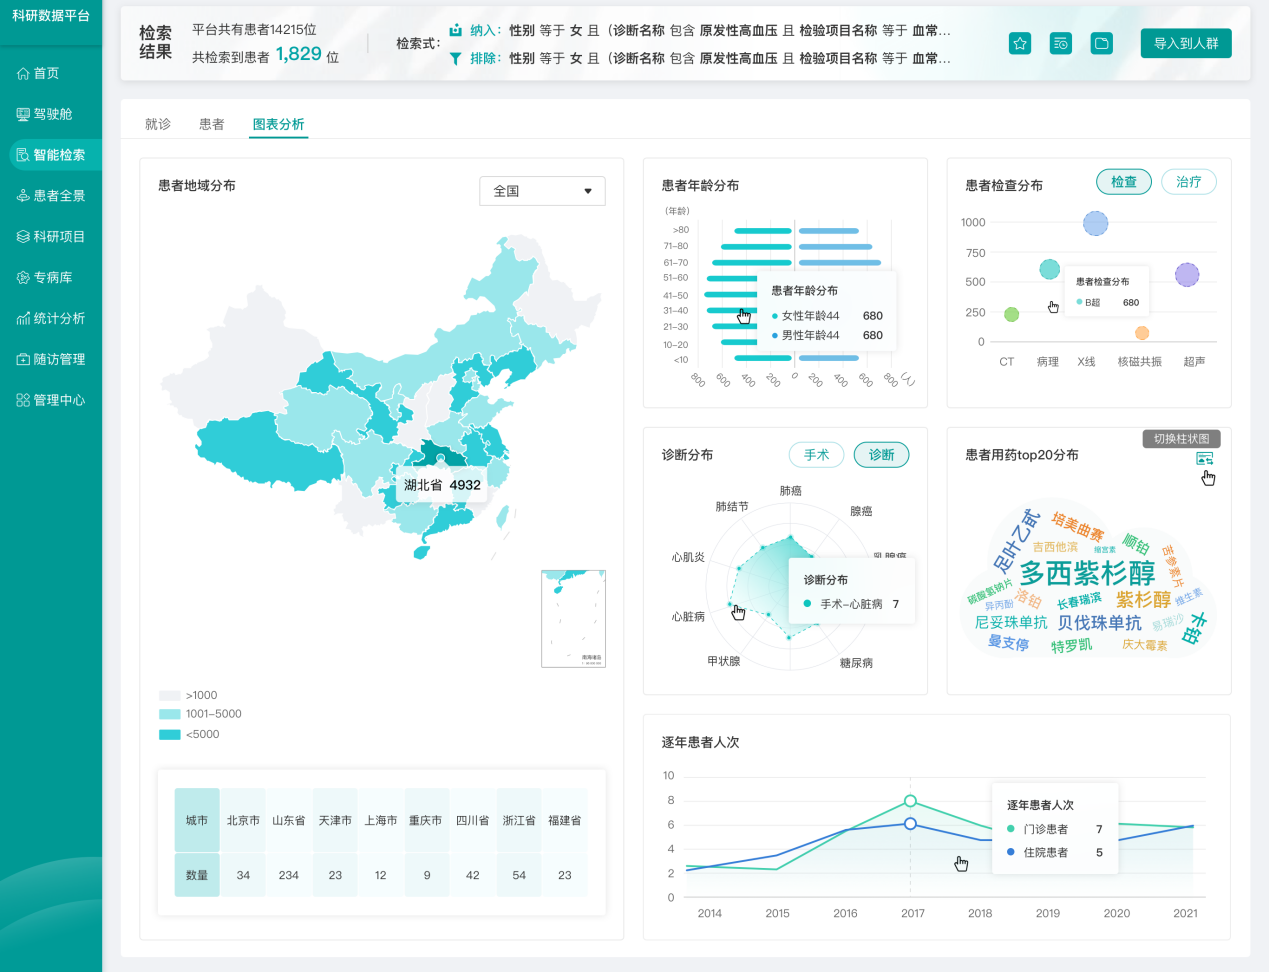Click the folder icon beside 导入到人群
This screenshot has width=1269, height=973.
tap(1101, 43)
